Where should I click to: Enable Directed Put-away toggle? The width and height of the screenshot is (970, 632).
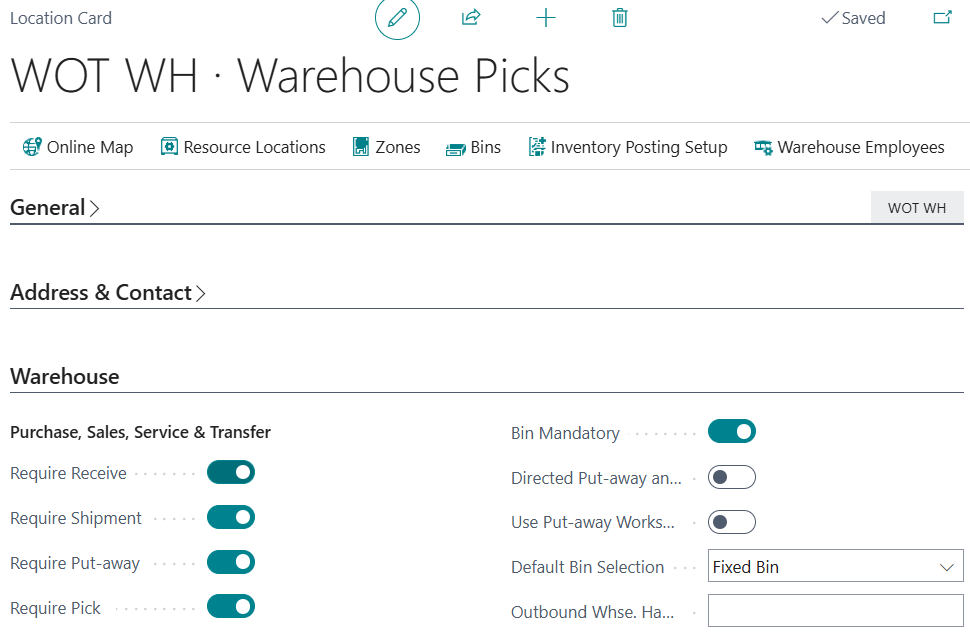click(x=732, y=477)
